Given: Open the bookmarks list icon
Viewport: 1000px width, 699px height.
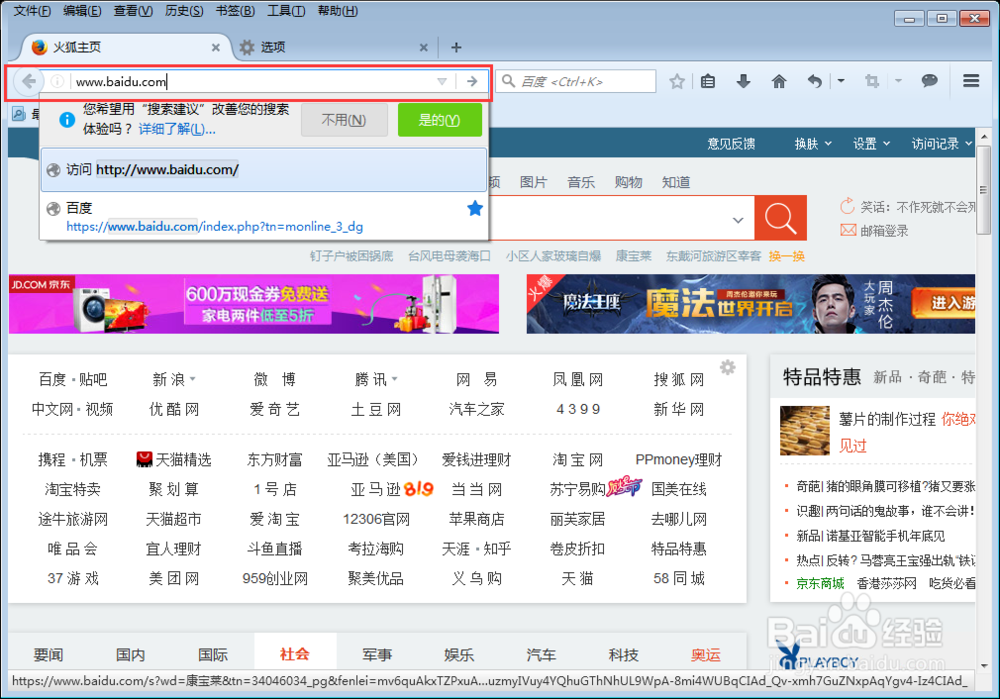Looking at the screenshot, I should (708, 82).
